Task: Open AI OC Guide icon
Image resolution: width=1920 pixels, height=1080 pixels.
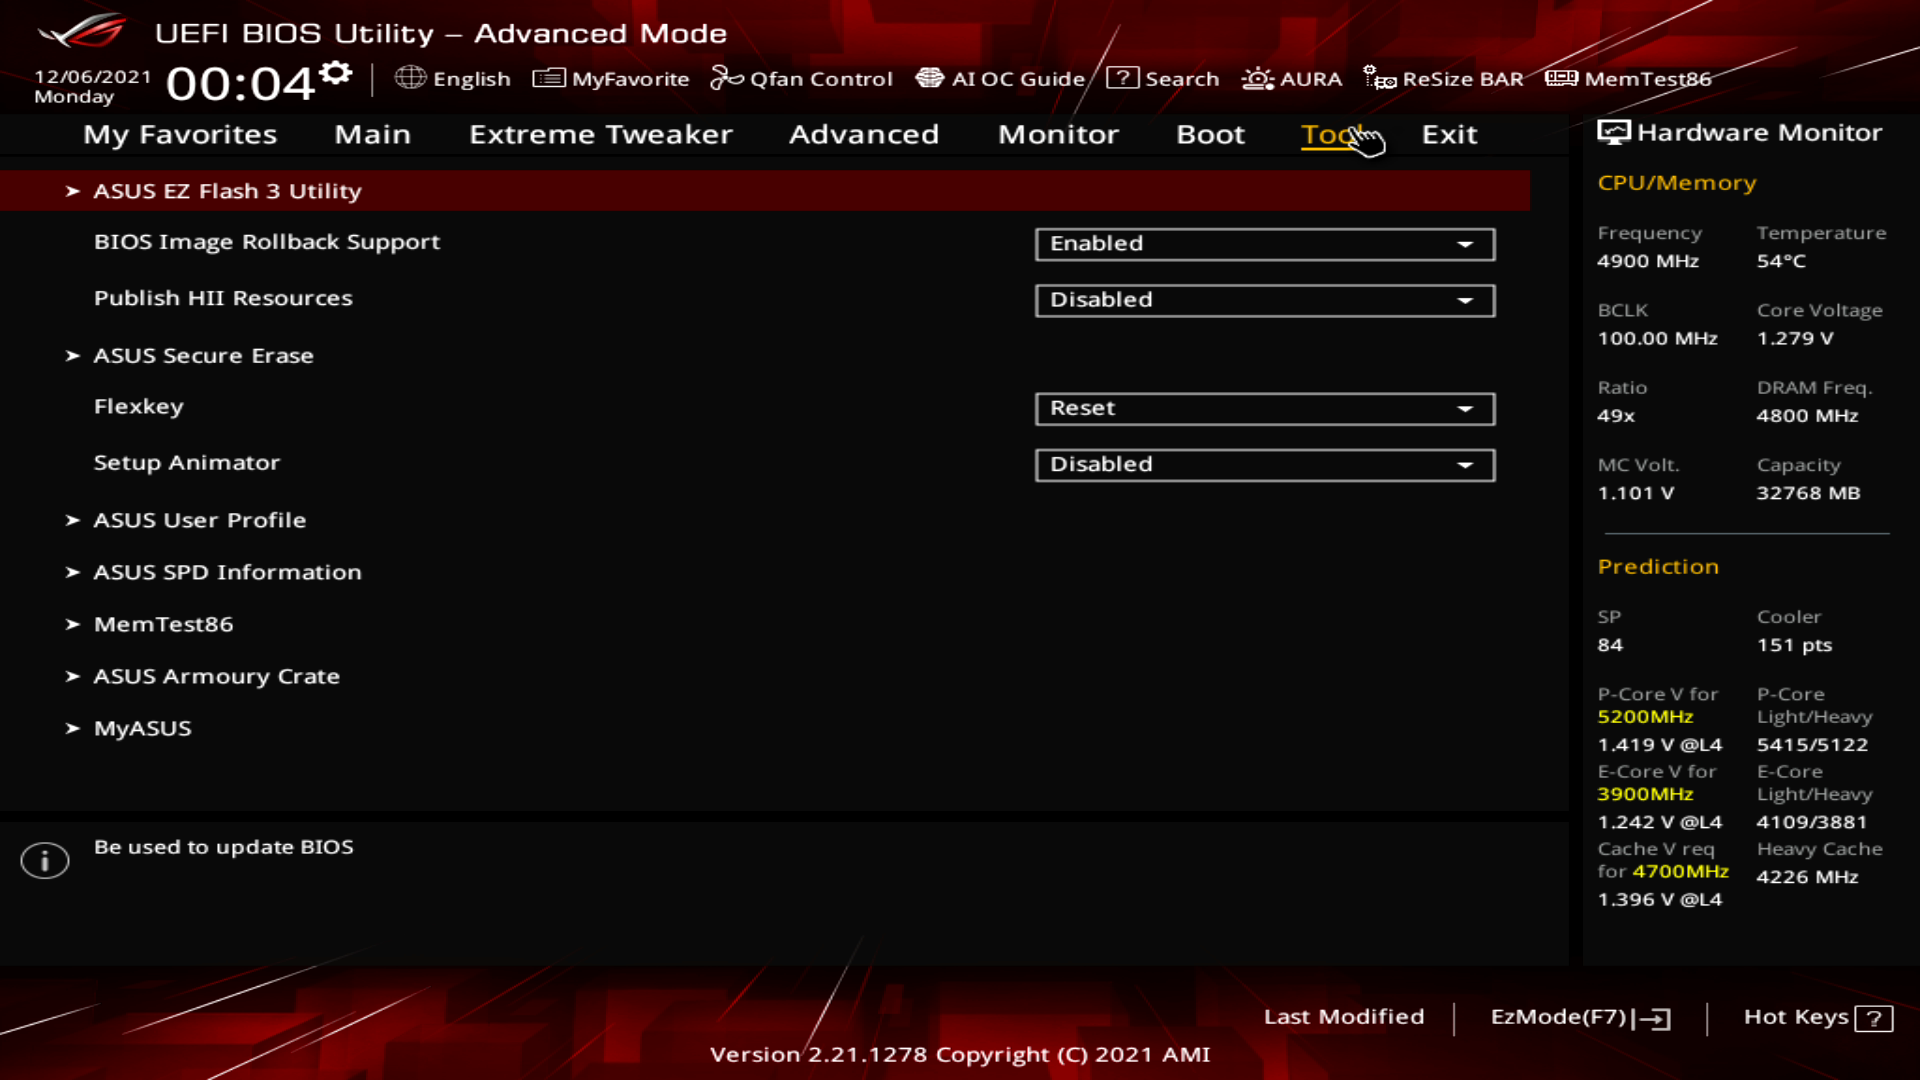Action: (930, 78)
